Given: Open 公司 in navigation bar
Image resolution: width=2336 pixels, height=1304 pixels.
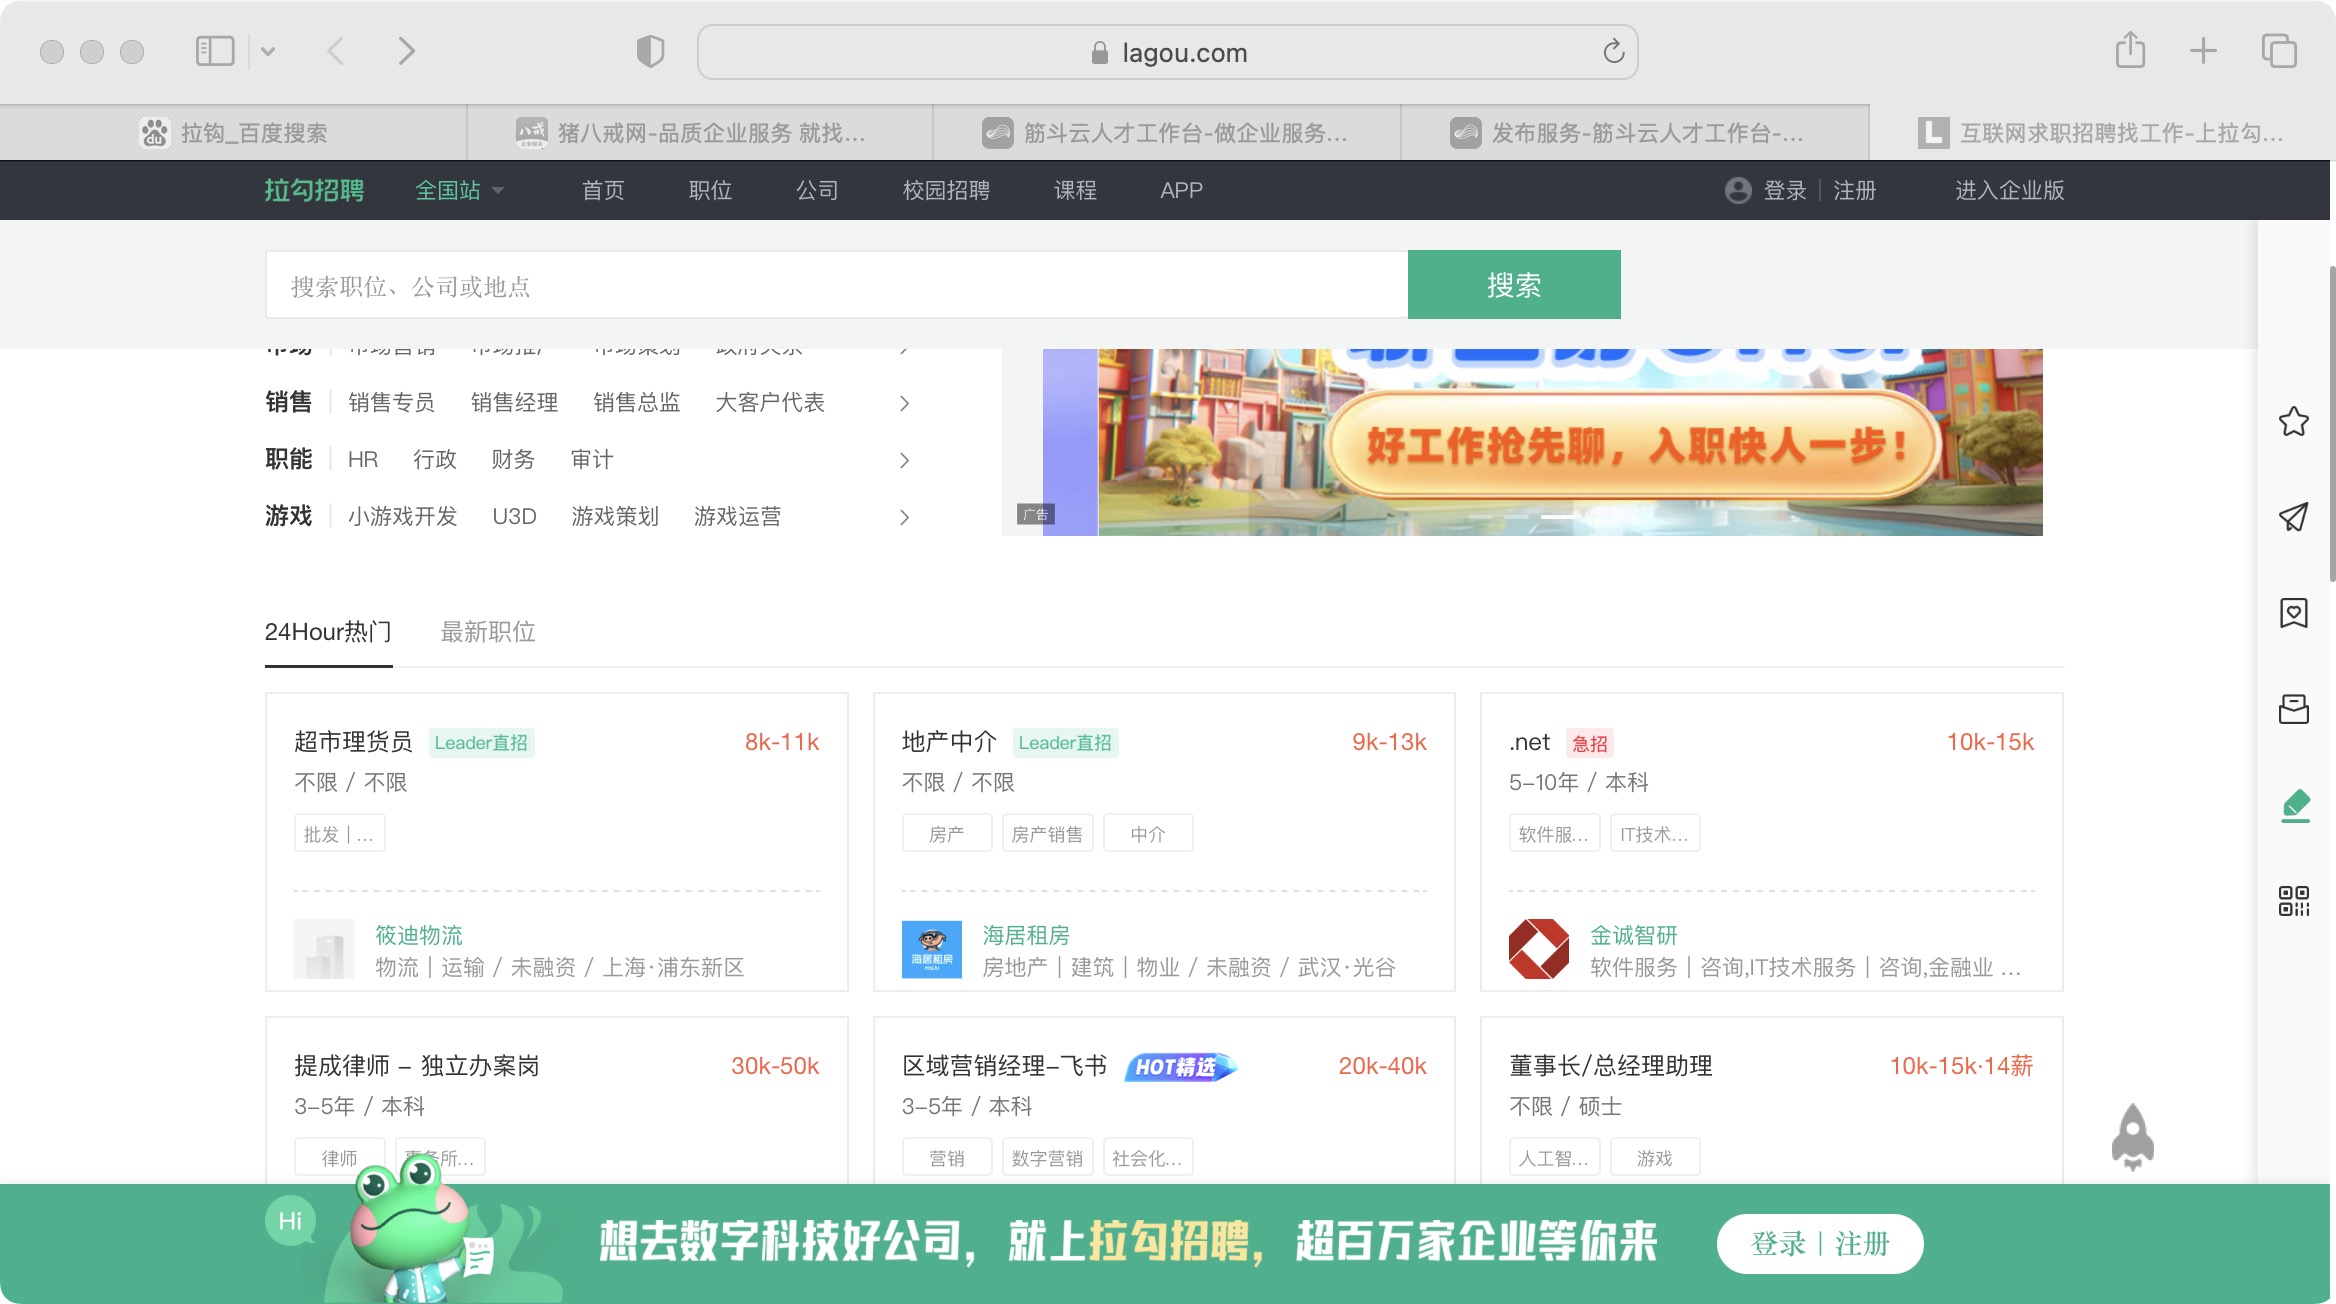Looking at the screenshot, I should (817, 190).
